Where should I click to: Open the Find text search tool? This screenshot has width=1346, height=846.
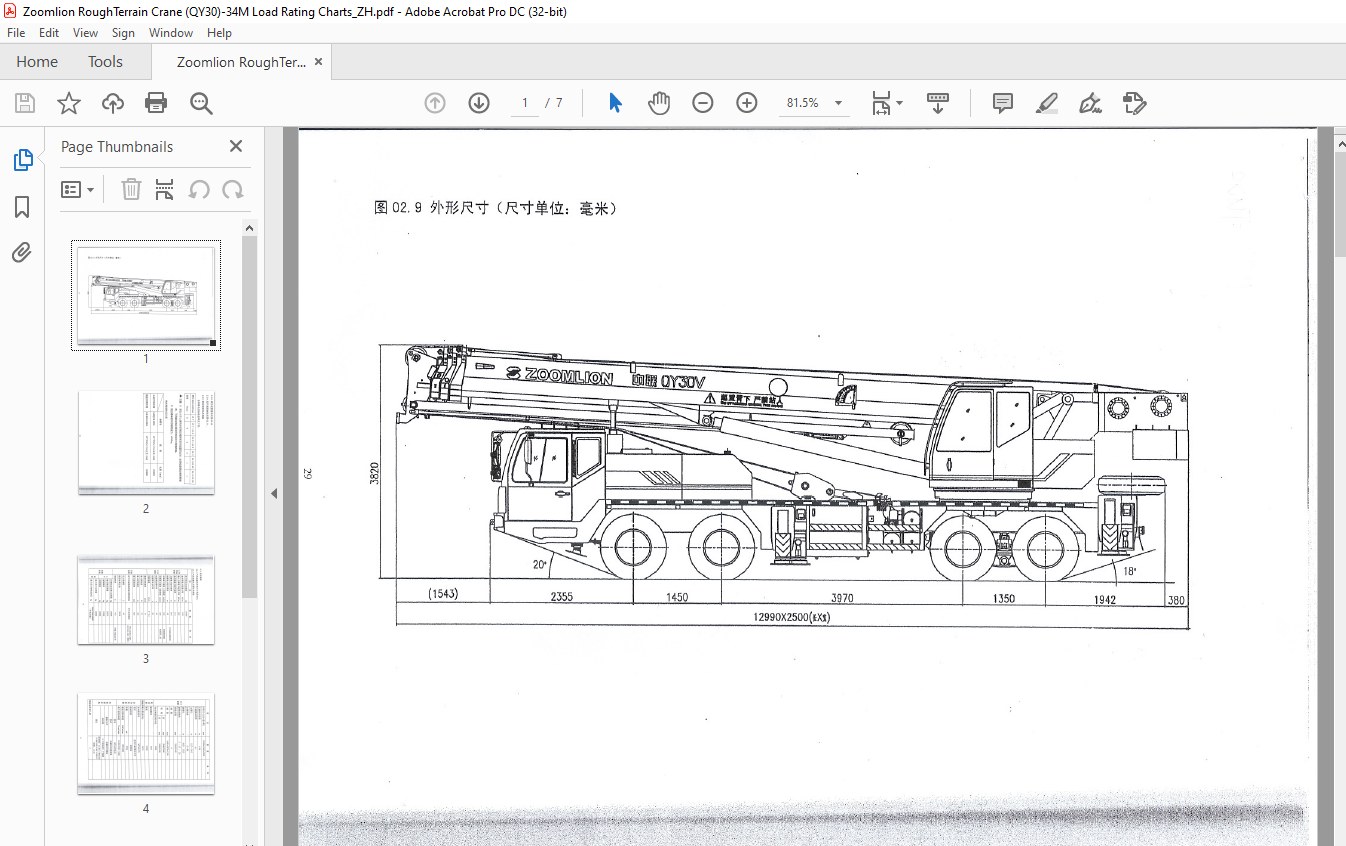click(x=201, y=103)
